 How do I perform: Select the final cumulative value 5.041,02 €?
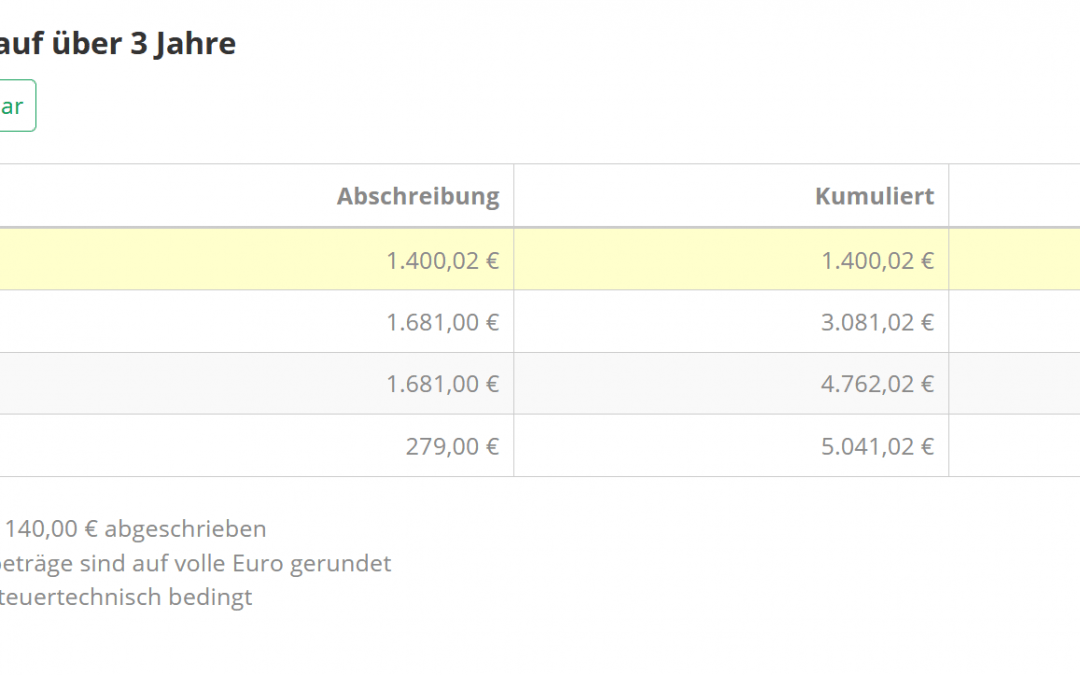[877, 446]
